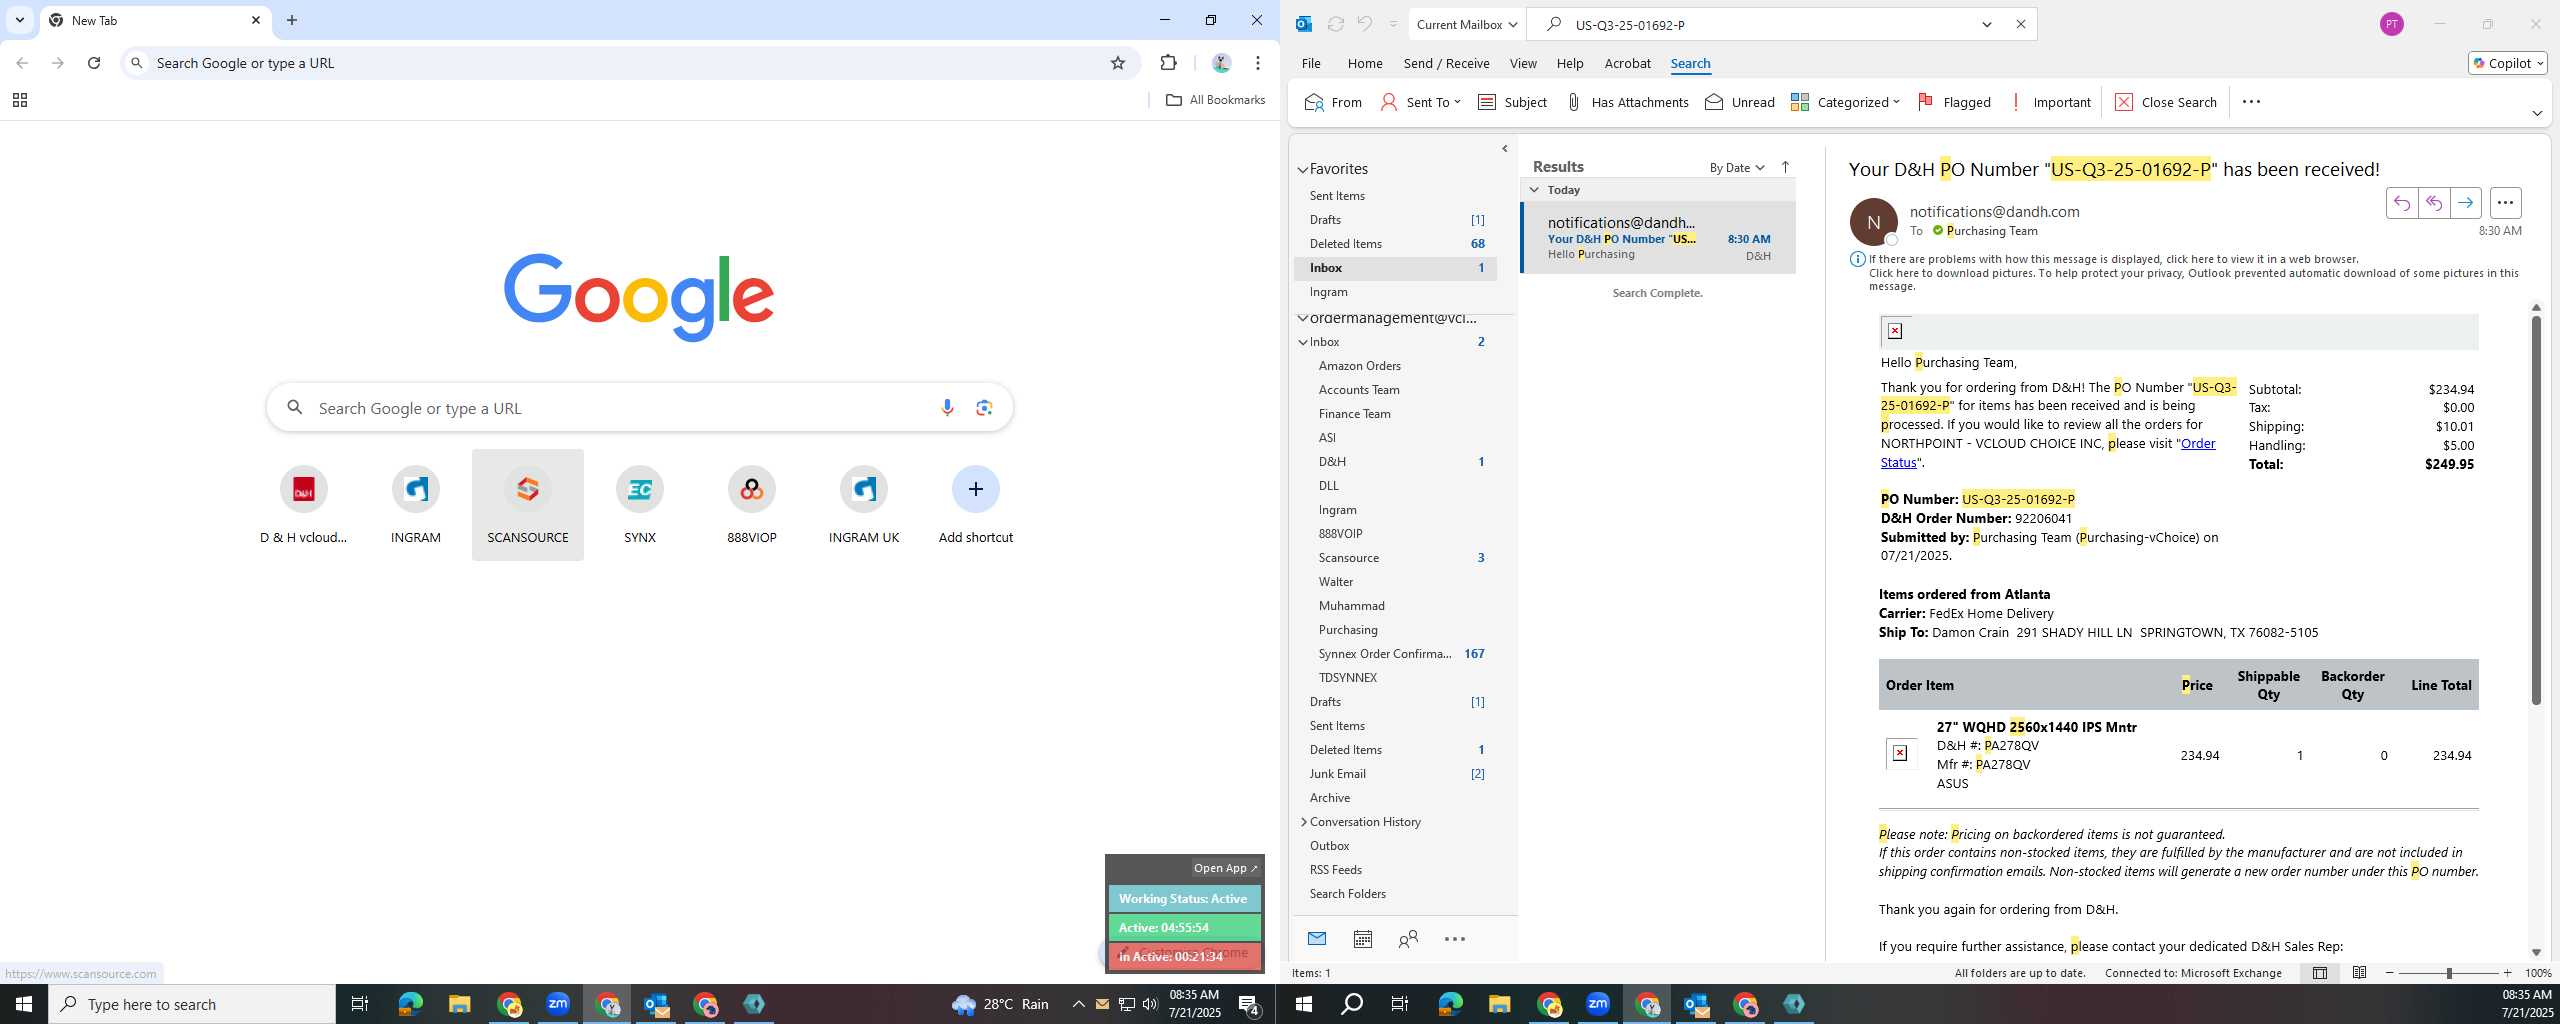Open By Date sort dropdown

point(1736,167)
